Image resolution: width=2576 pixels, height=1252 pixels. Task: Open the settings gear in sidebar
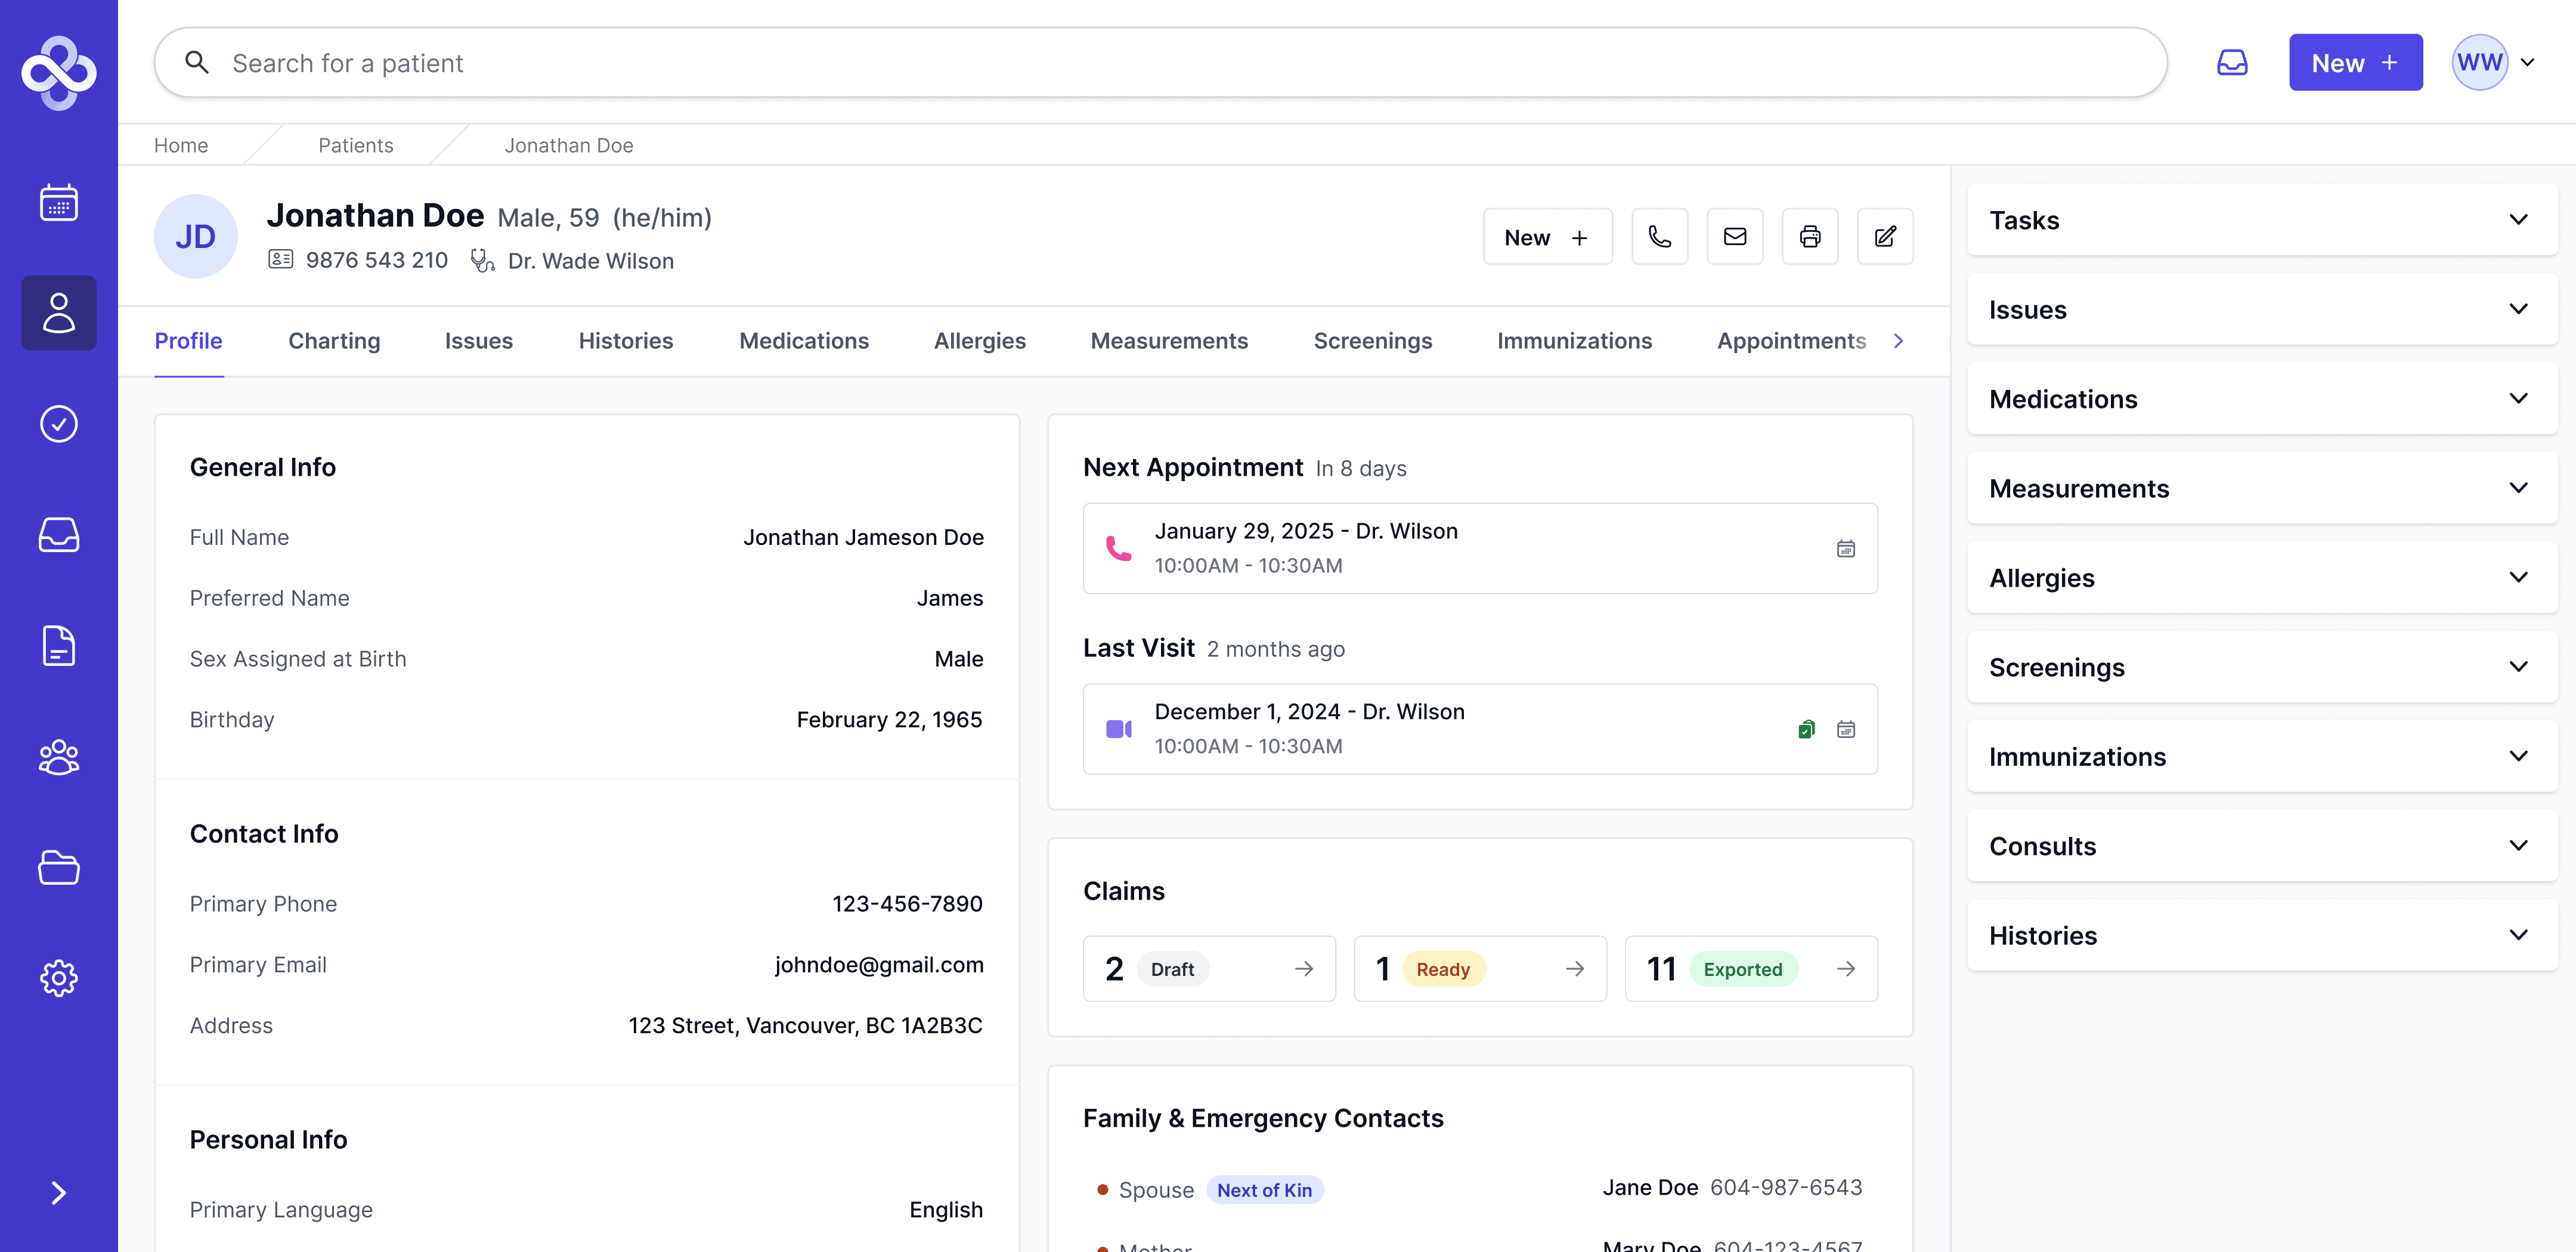(x=59, y=977)
